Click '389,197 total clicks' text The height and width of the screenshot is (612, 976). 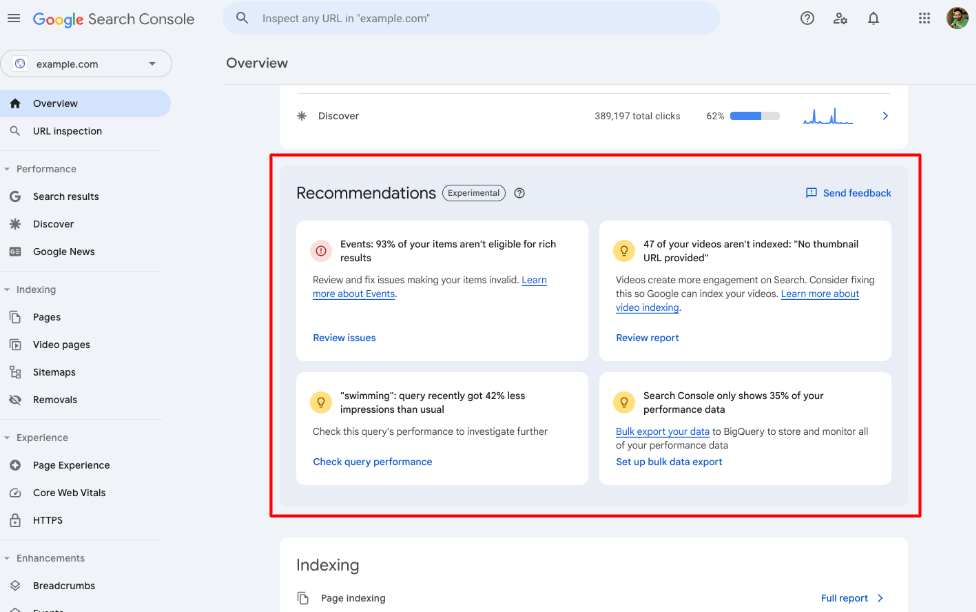coord(637,116)
